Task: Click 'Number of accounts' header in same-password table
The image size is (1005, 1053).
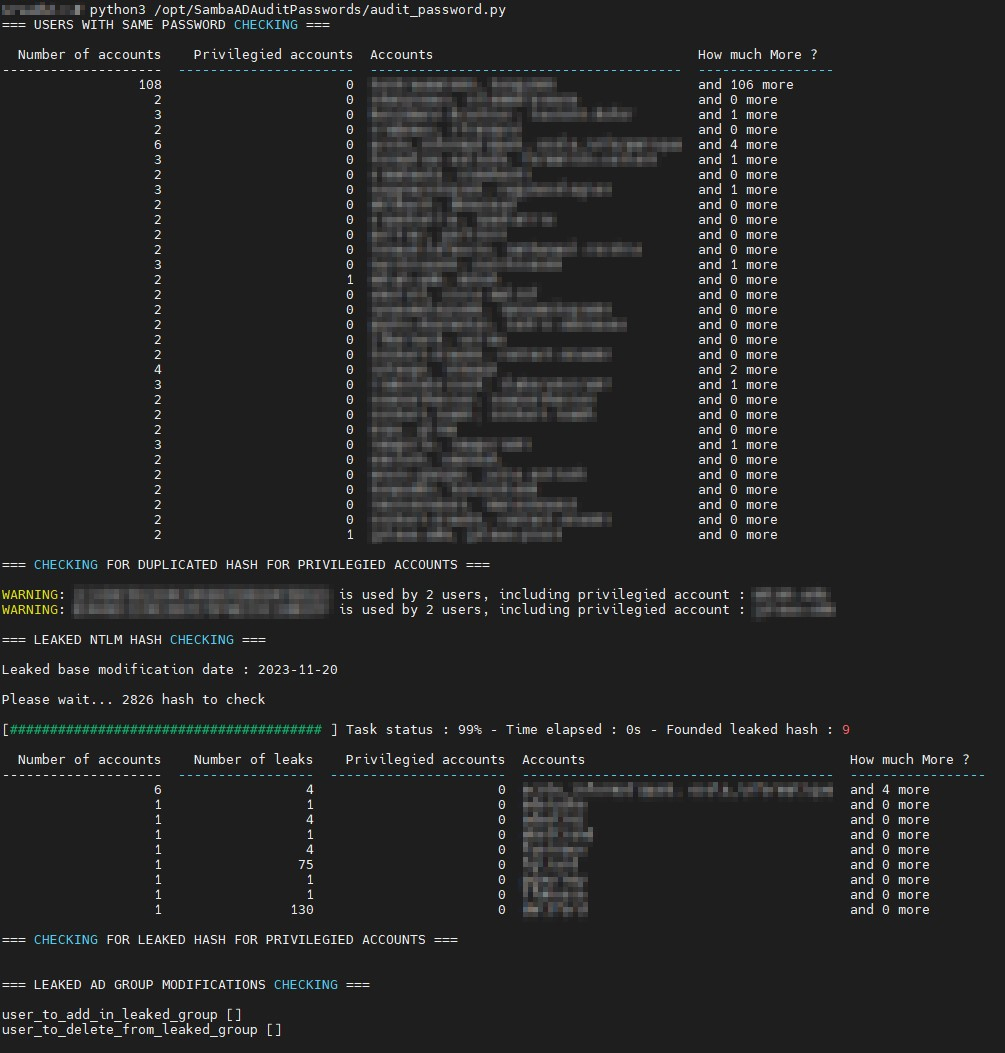Action: 89,54
